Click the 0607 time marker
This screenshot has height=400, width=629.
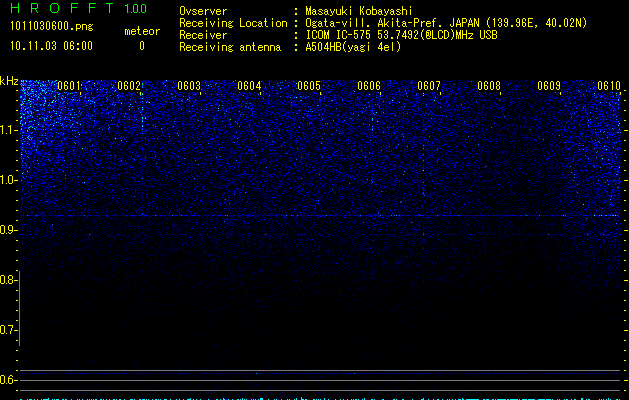[x=428, y=86]
